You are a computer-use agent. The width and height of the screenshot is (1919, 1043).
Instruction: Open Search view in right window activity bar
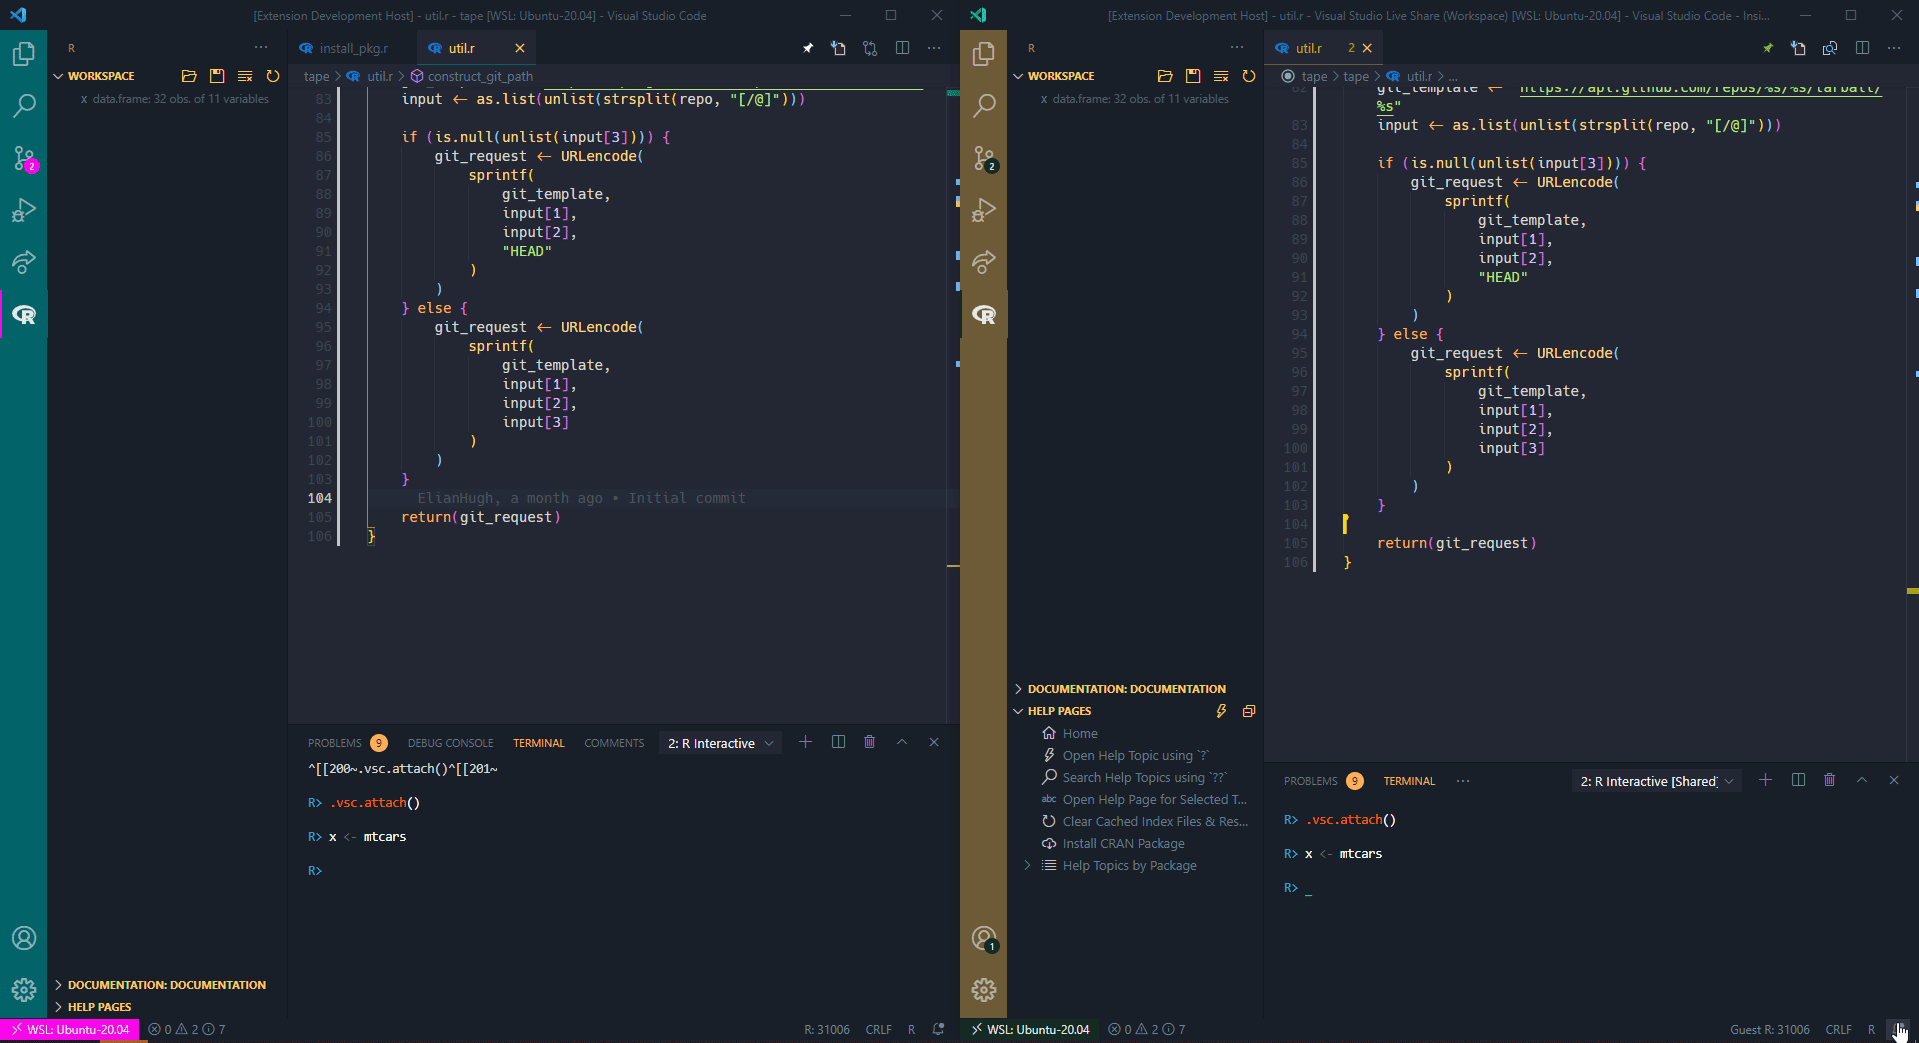(984, 105)
